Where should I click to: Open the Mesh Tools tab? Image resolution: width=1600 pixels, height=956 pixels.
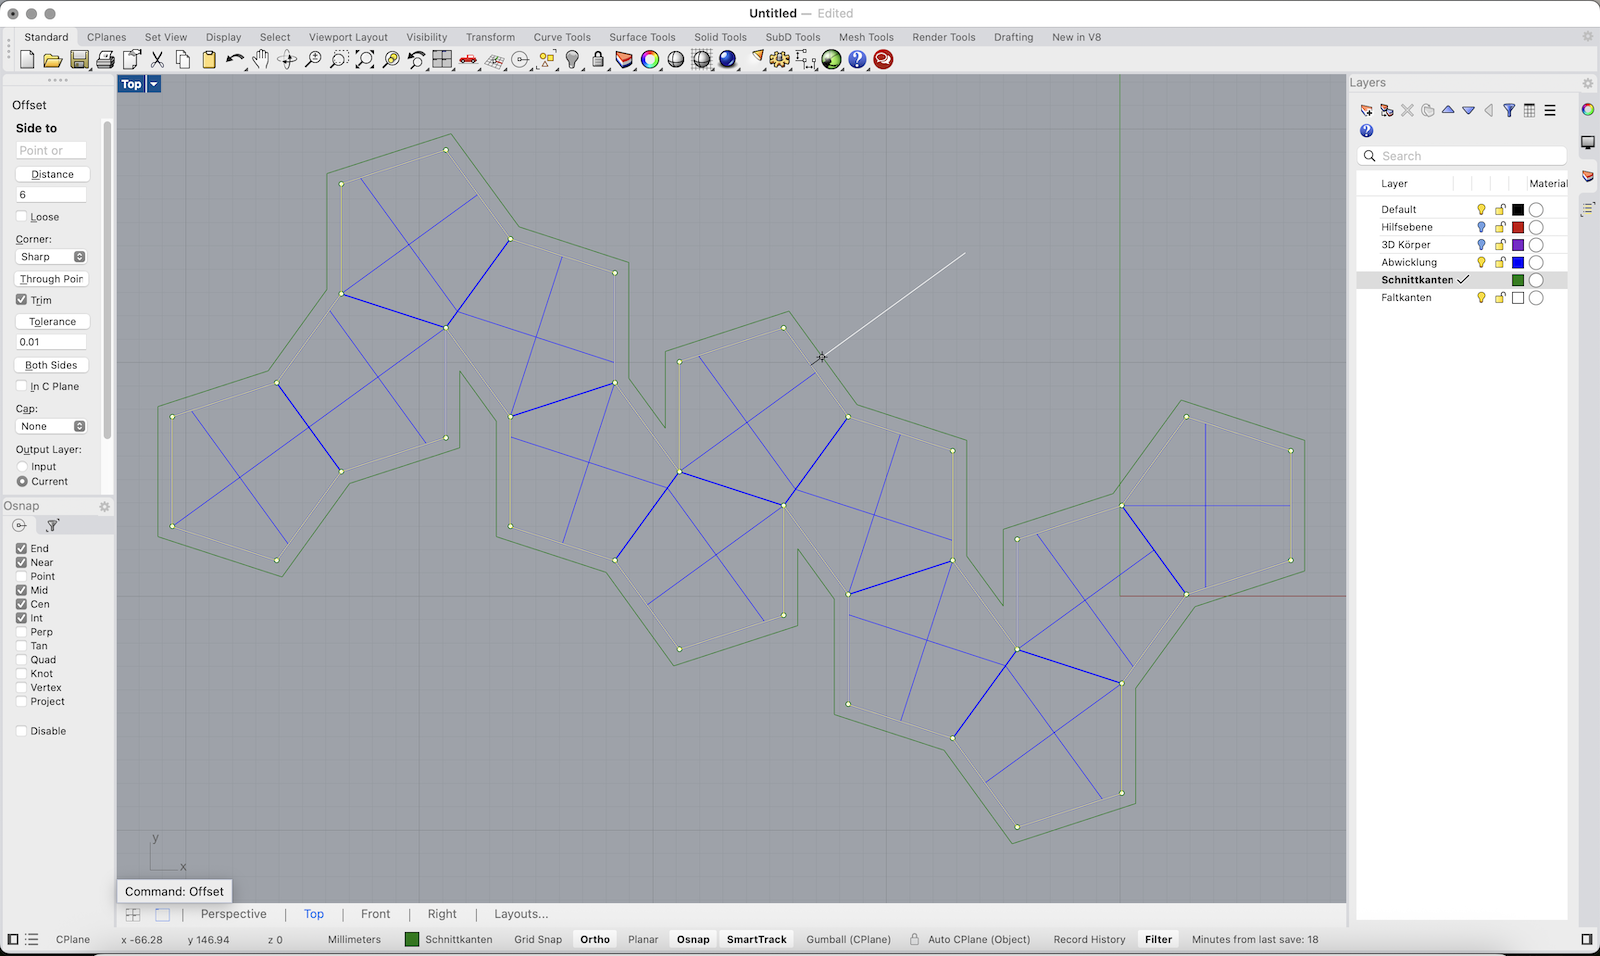866,37
